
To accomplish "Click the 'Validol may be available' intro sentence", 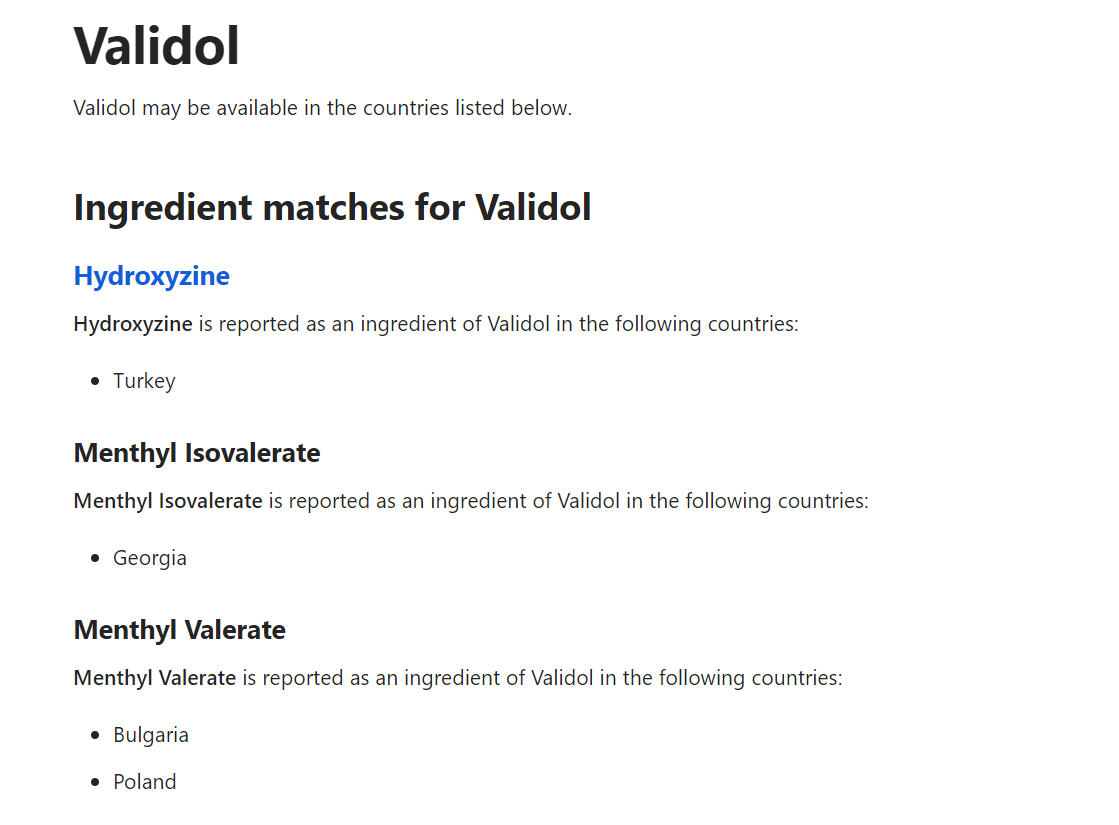I will [x=323, y=108].
